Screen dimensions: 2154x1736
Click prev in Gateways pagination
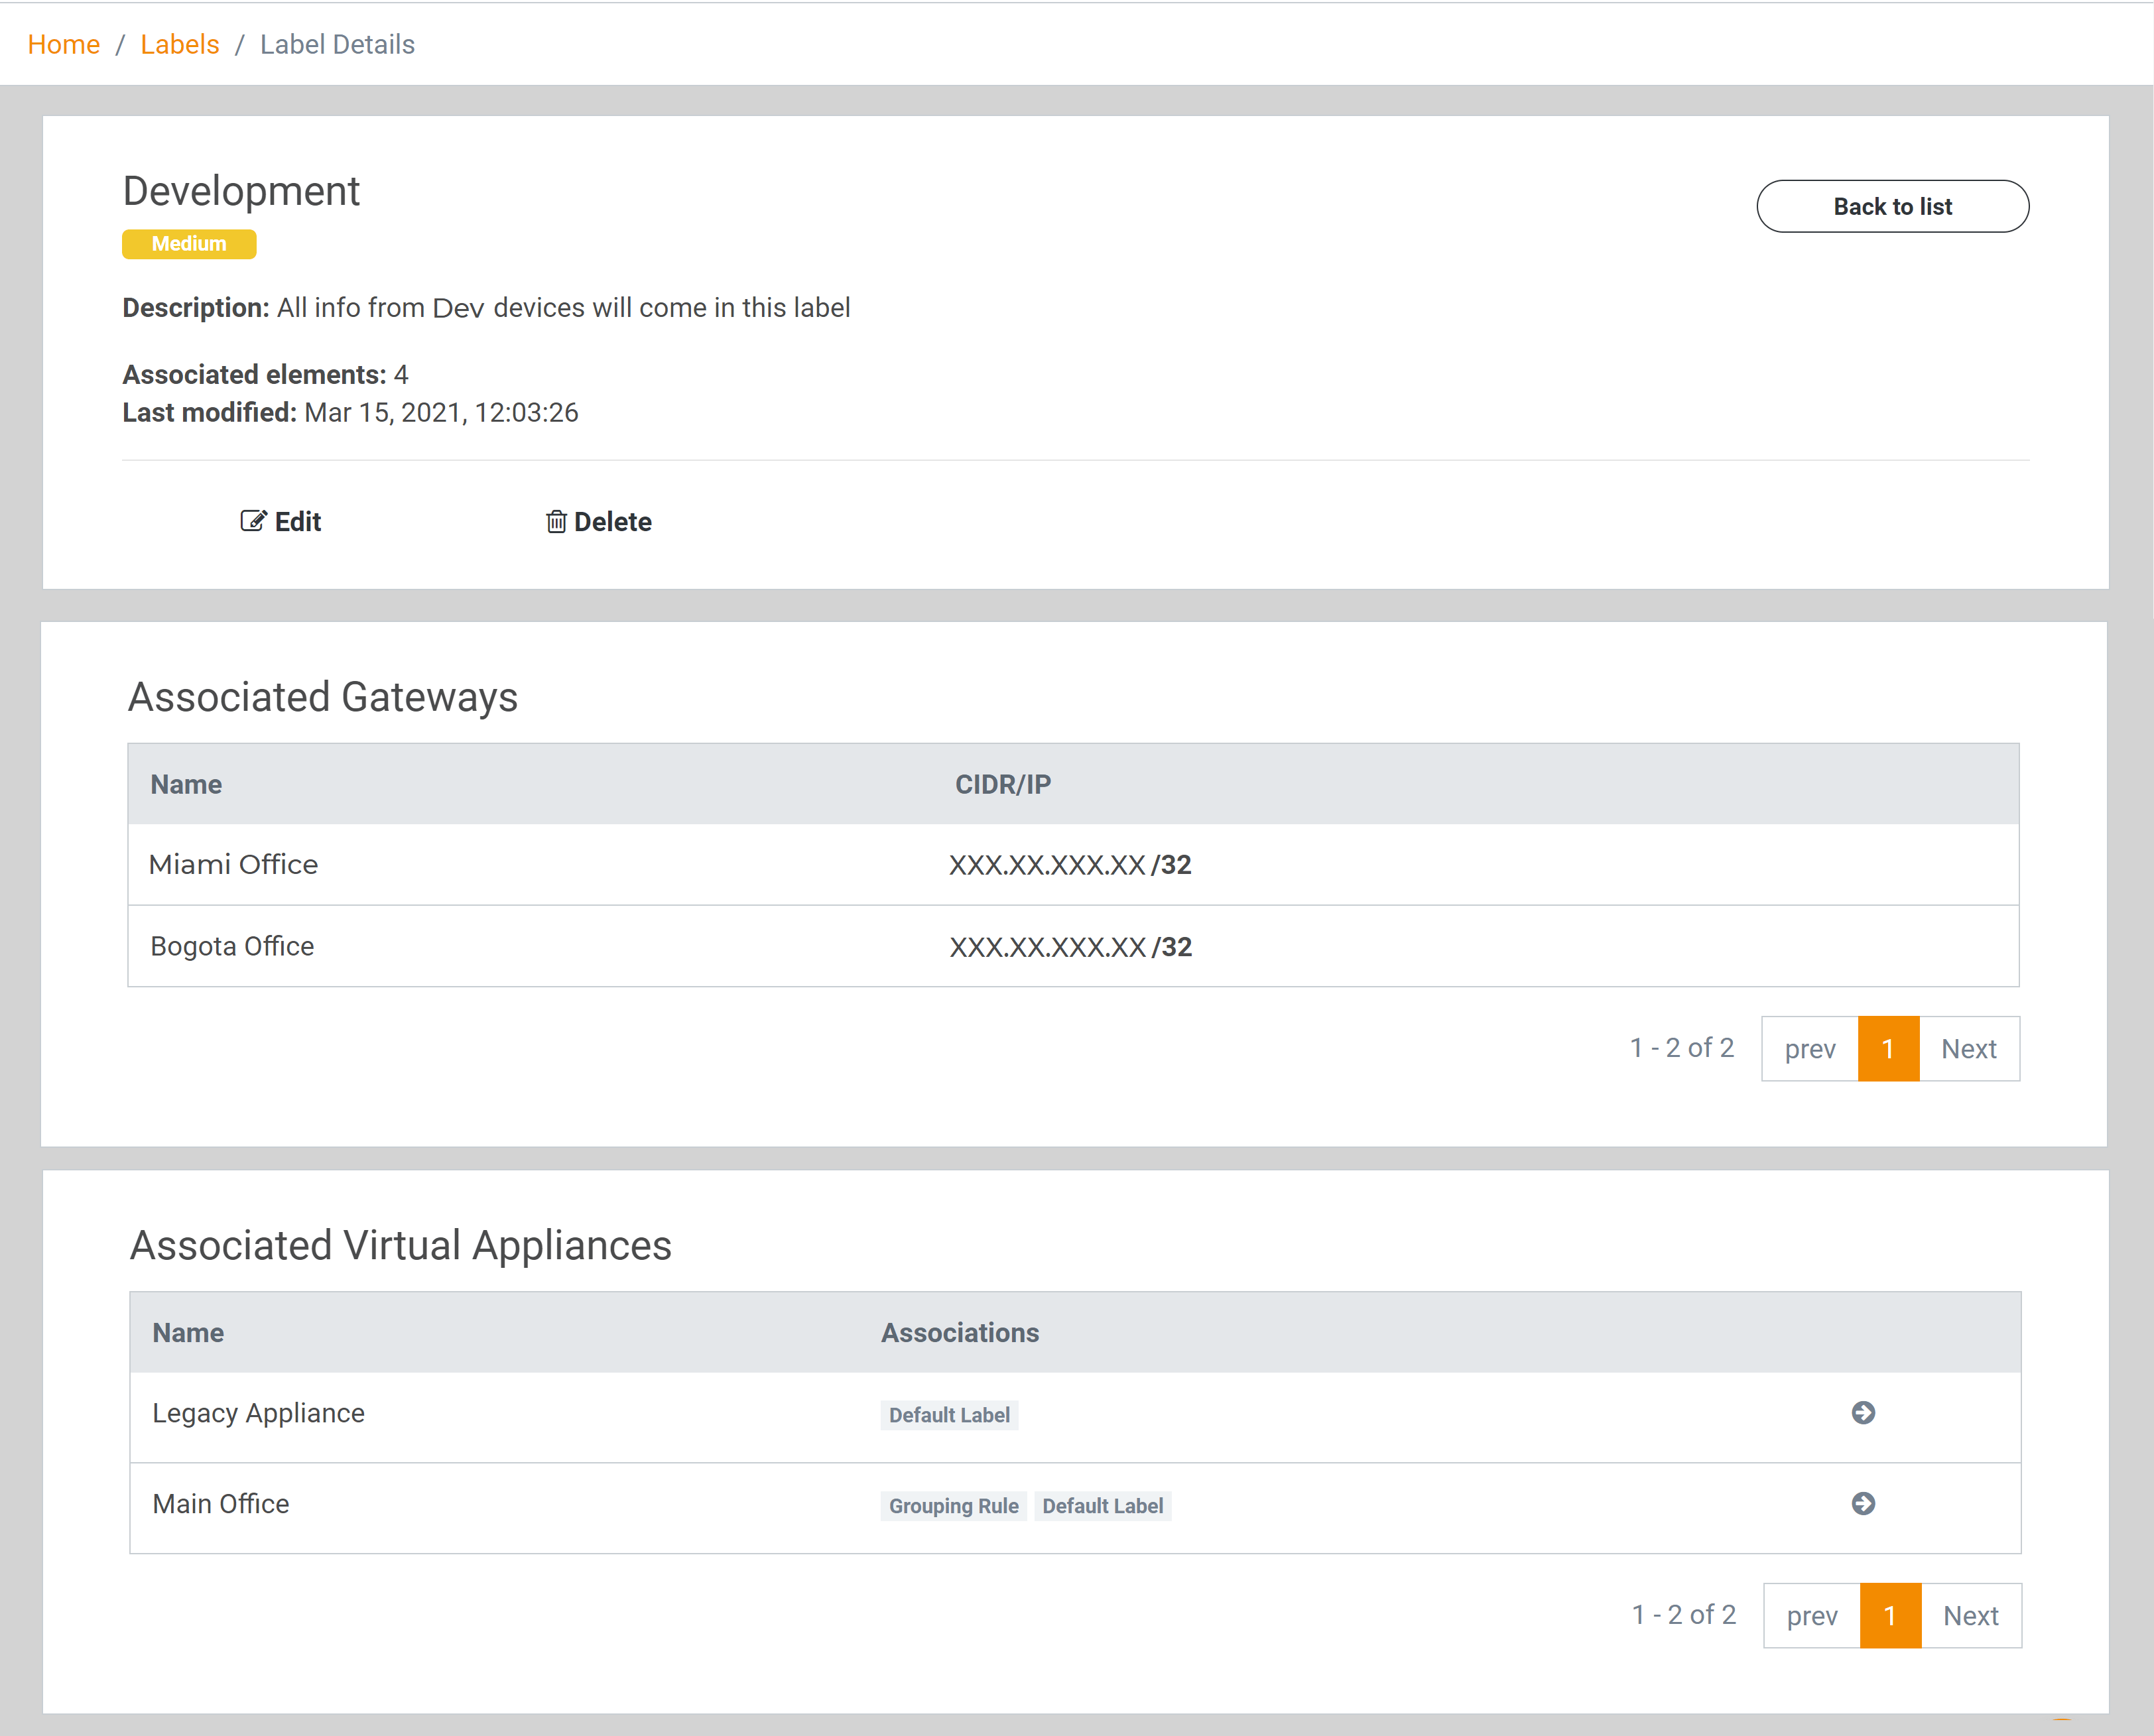coord(1810,1049)
